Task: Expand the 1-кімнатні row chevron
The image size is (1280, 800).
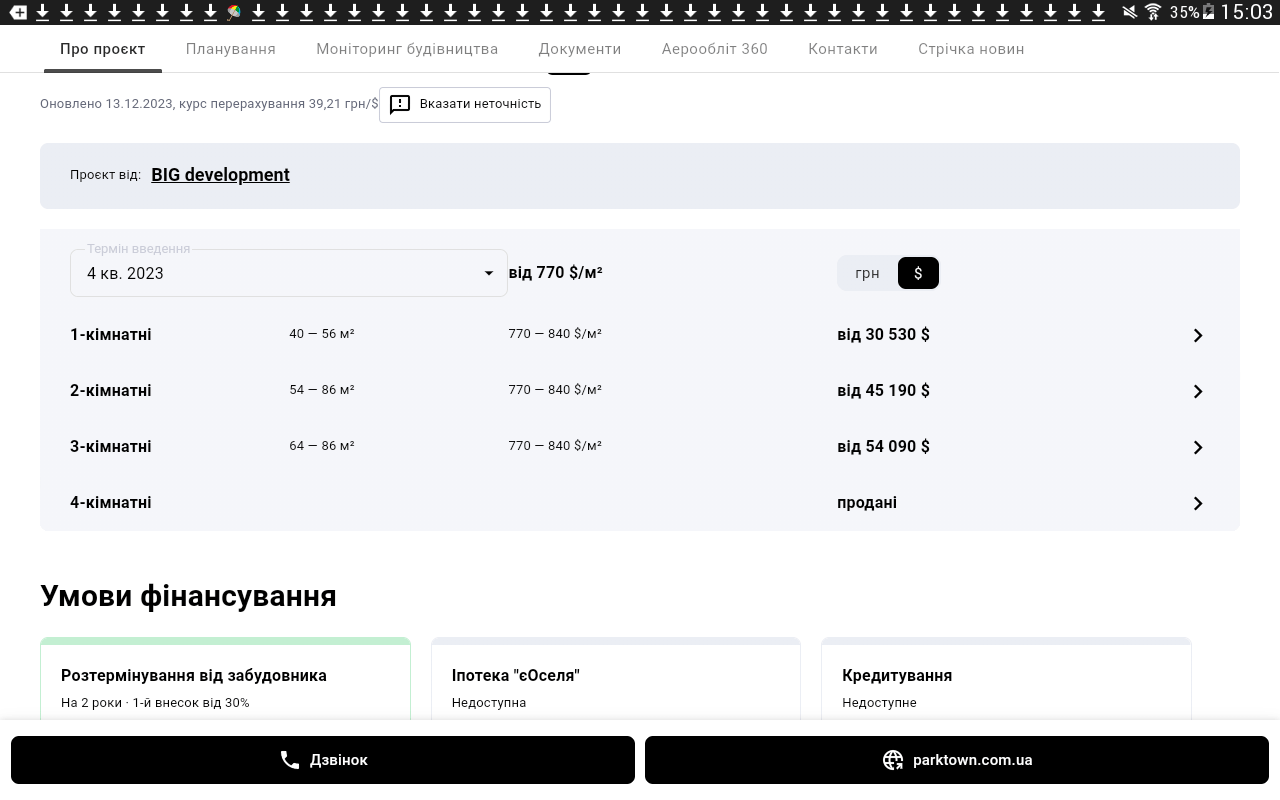Action: point(1198,335)
